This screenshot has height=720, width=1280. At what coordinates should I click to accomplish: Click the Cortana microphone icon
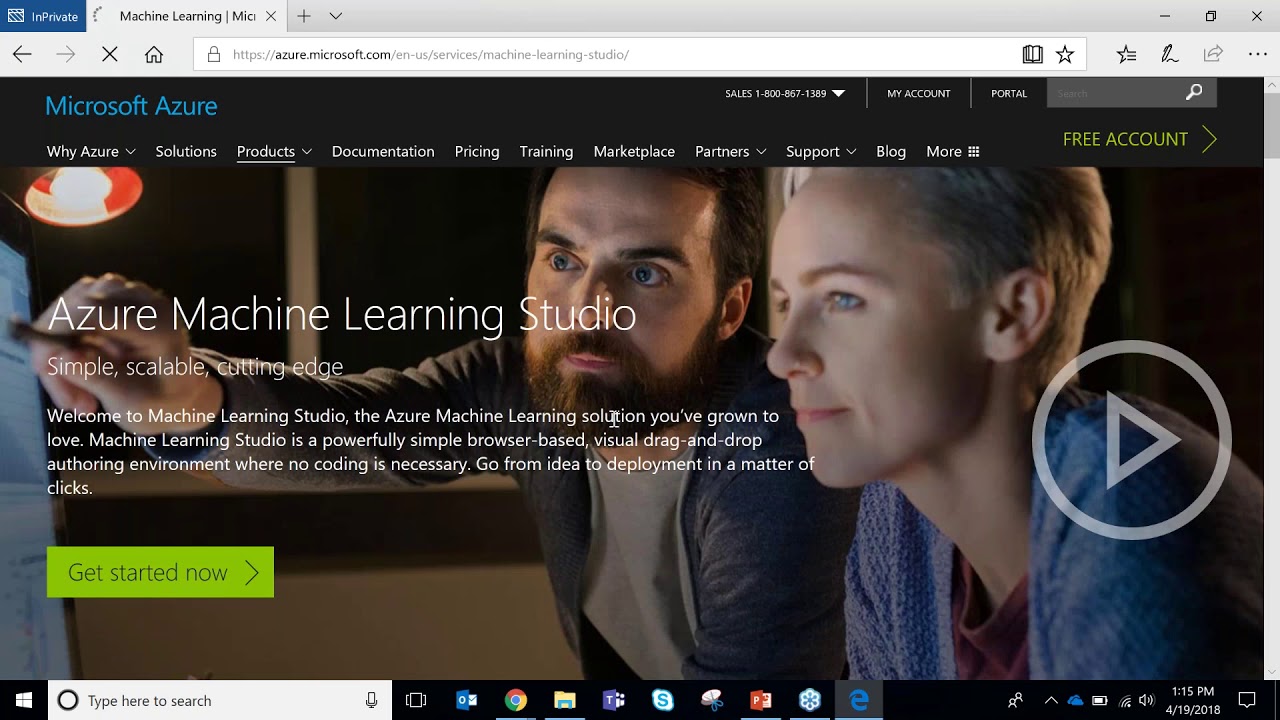[x=371, y=700]
